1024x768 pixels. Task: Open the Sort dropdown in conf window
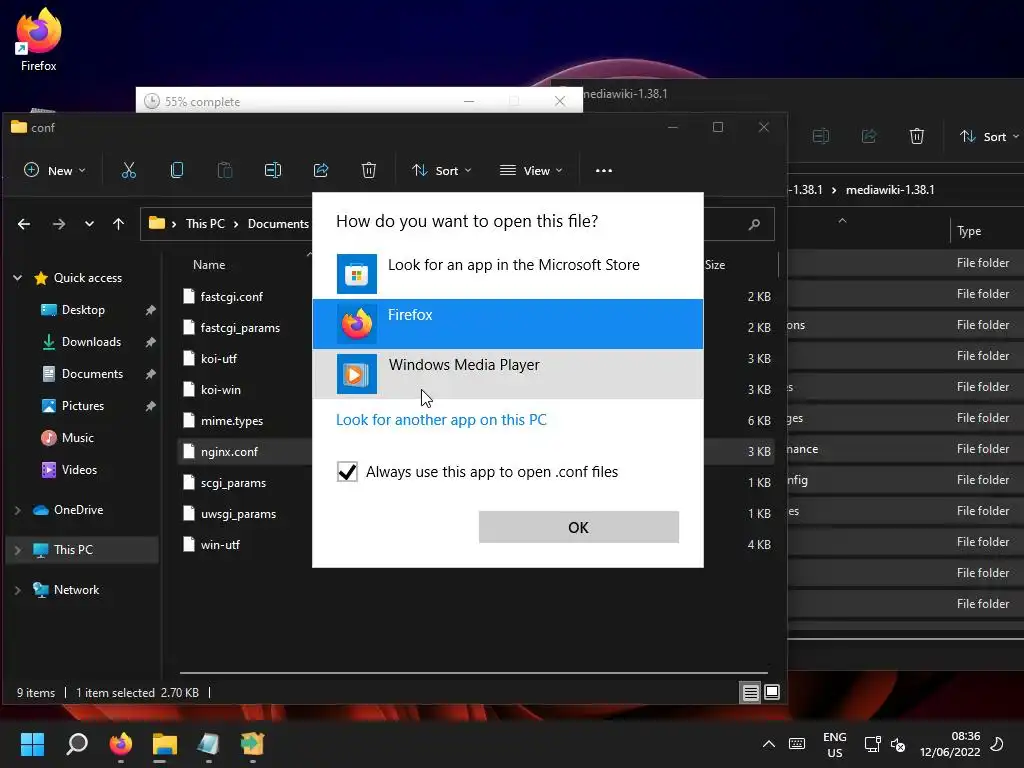coord(441,170)
